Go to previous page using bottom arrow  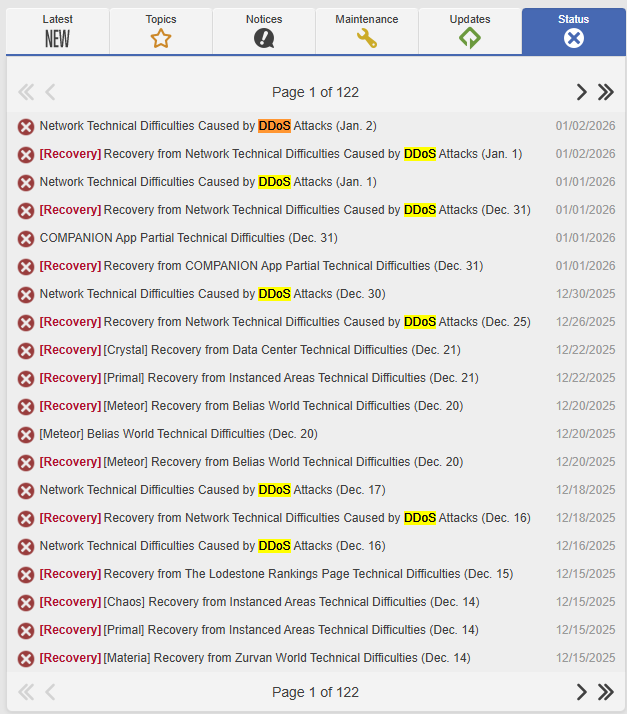point(50,692)
